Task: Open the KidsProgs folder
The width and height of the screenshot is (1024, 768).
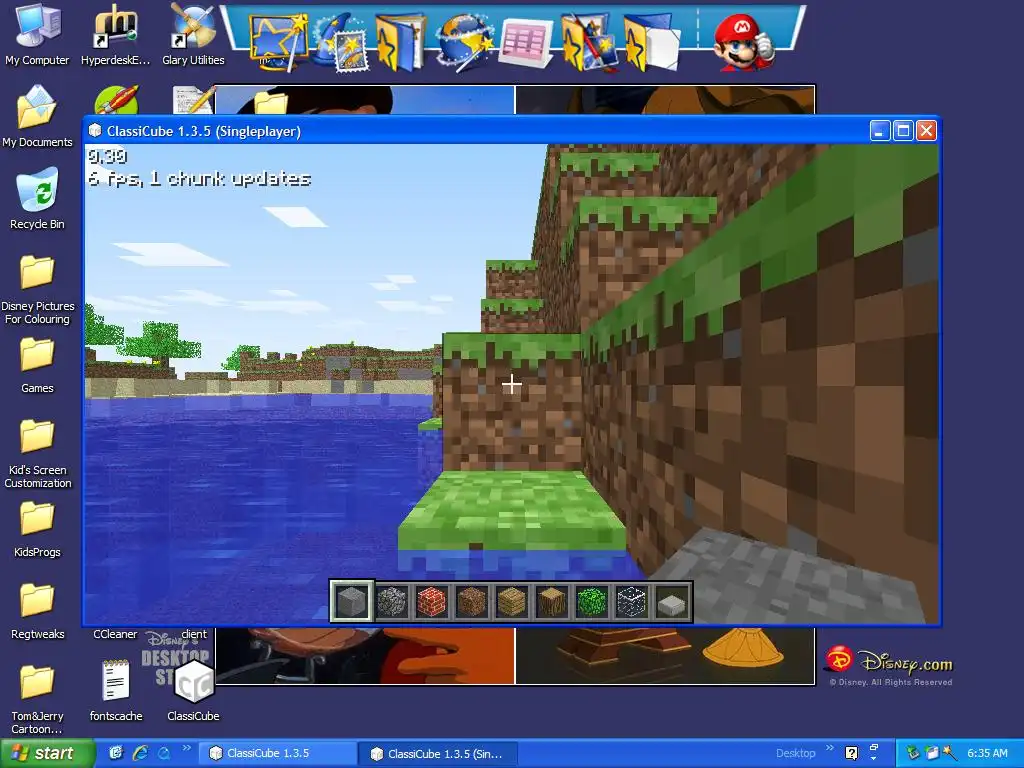Action: 37,530
